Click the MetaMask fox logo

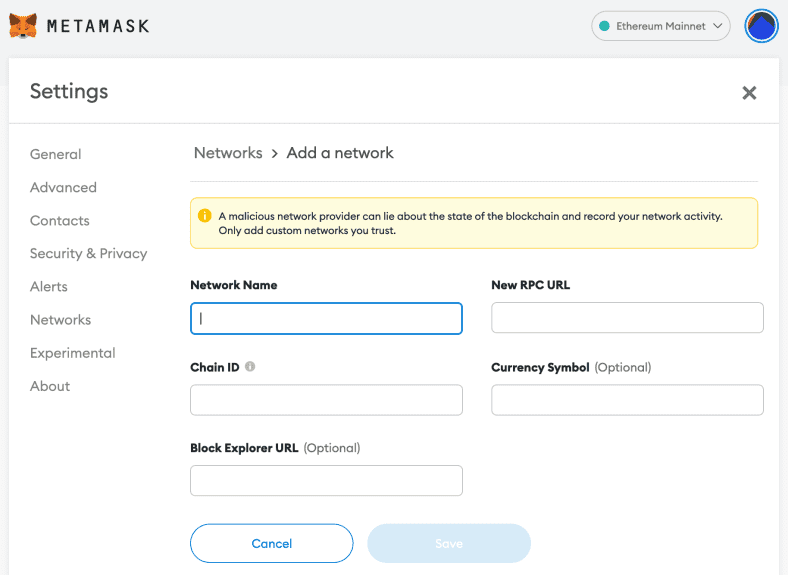tap(23, 26)
